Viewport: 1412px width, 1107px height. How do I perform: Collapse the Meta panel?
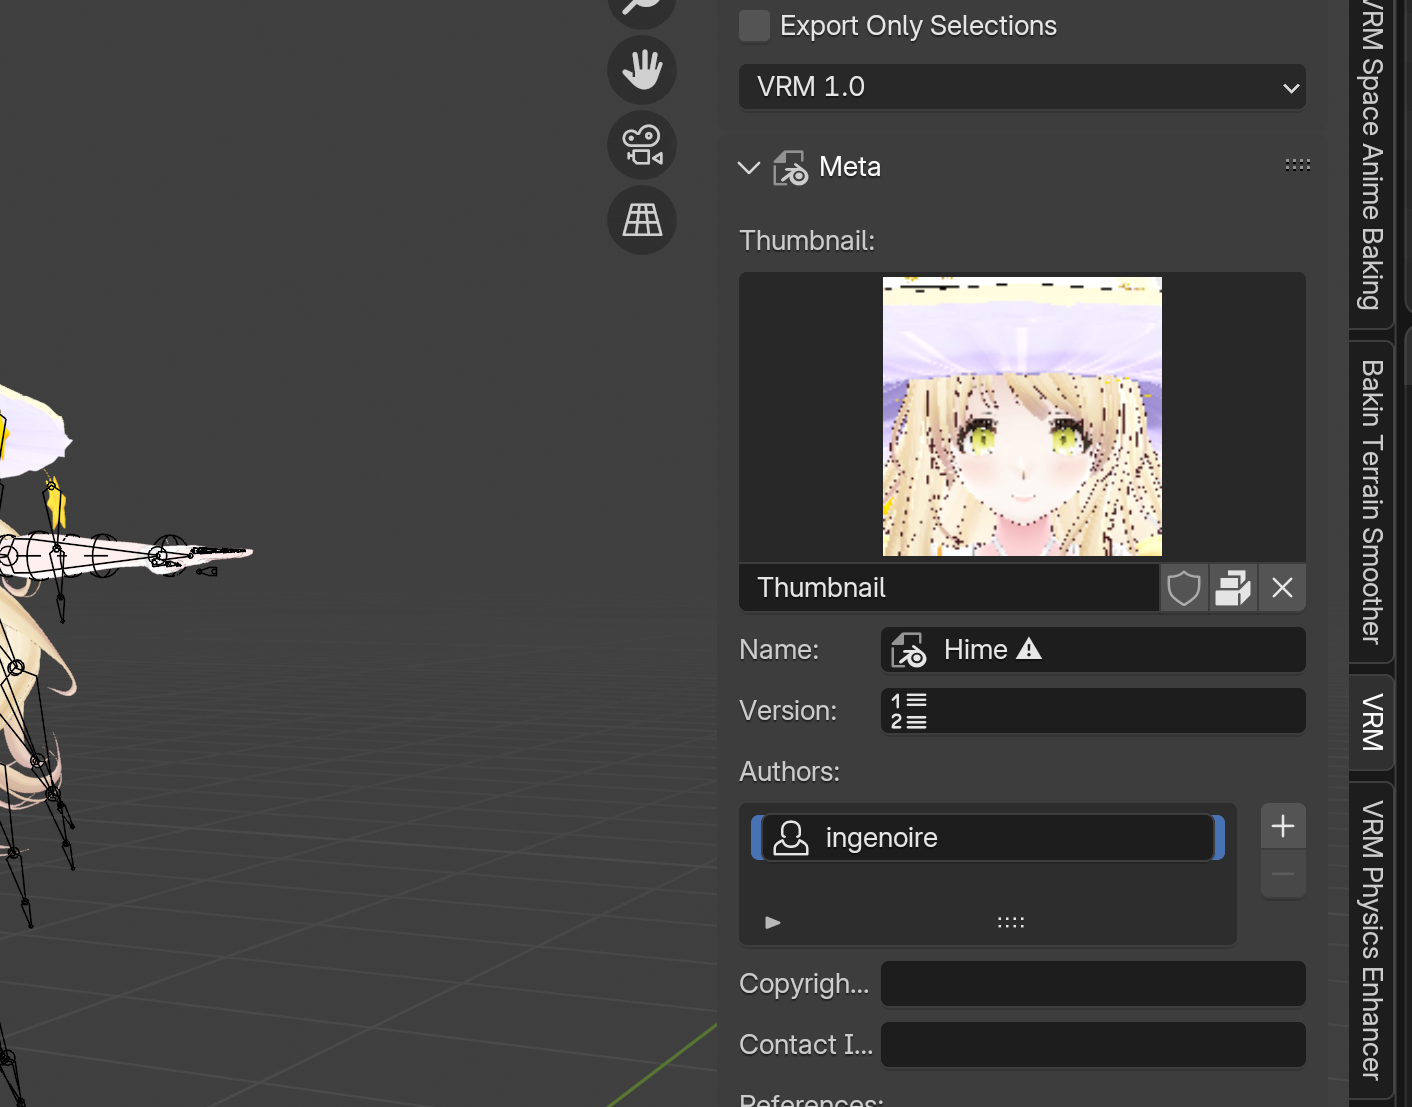(x=749, y=167)
